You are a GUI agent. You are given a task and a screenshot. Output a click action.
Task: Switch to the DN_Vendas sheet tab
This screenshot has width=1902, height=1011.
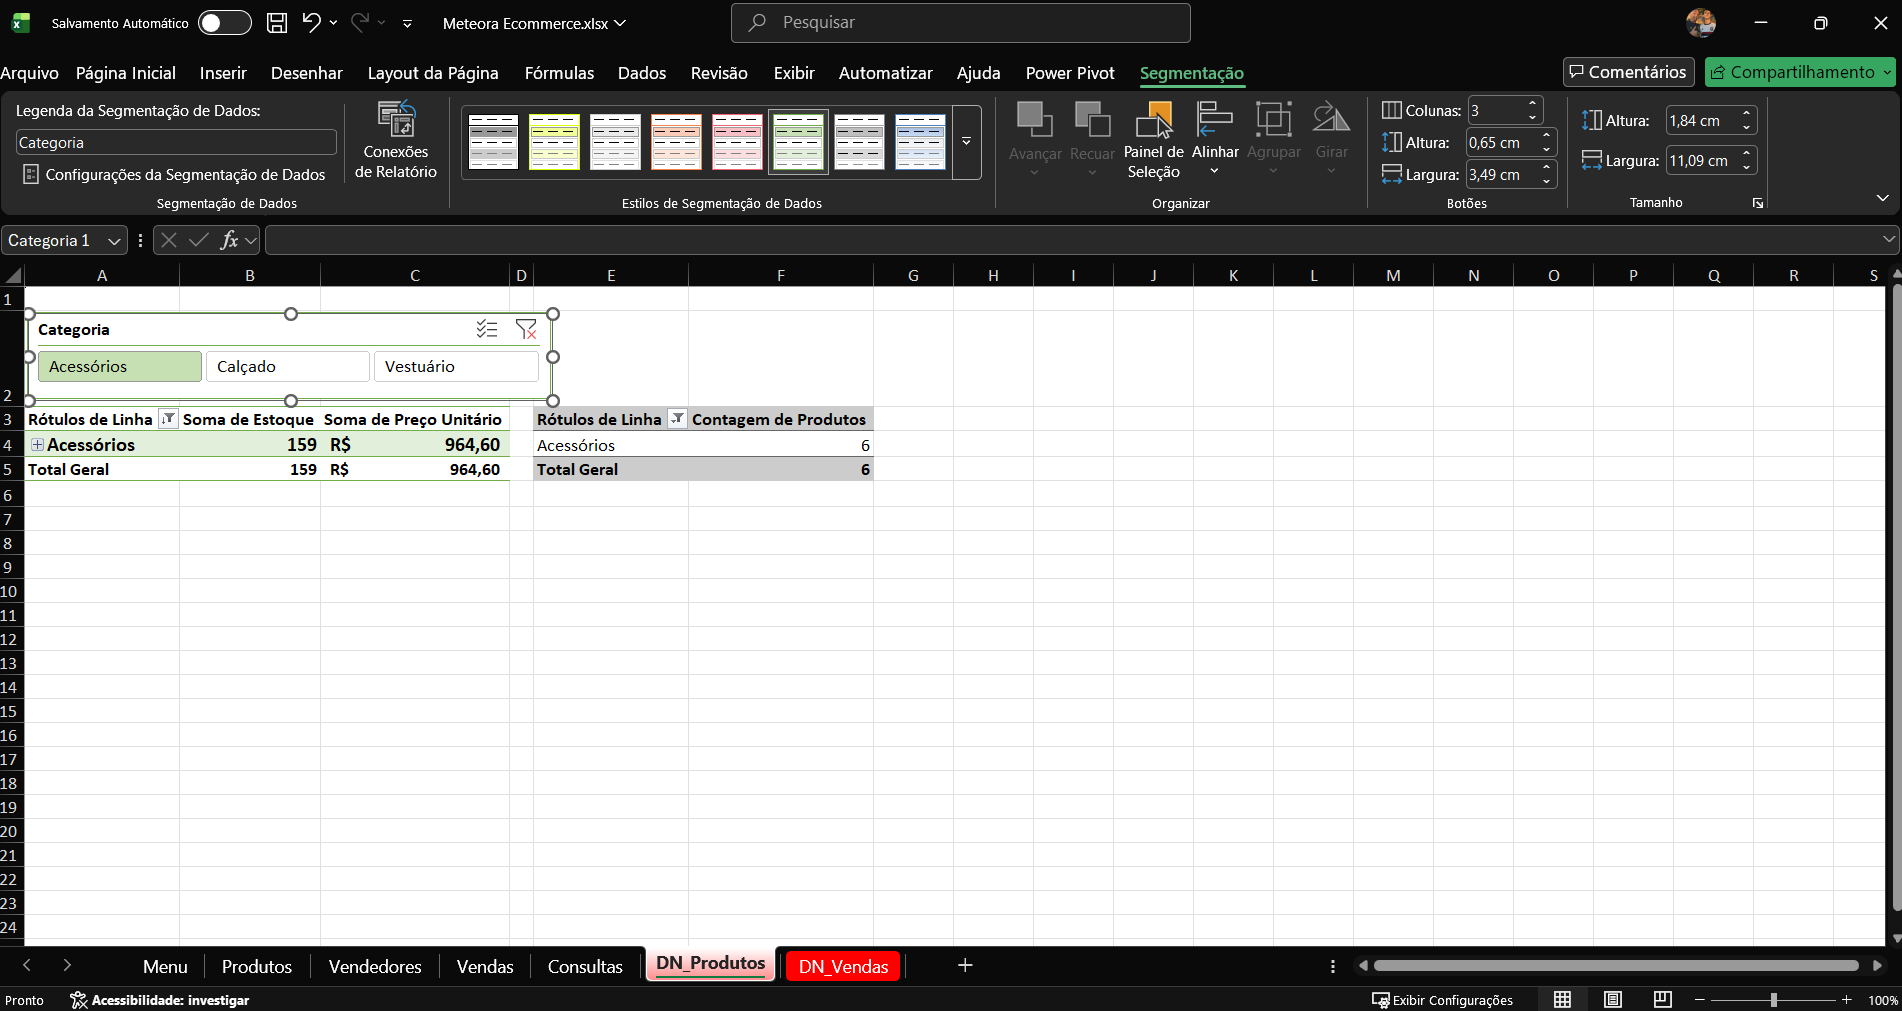[x=843, y=966]
